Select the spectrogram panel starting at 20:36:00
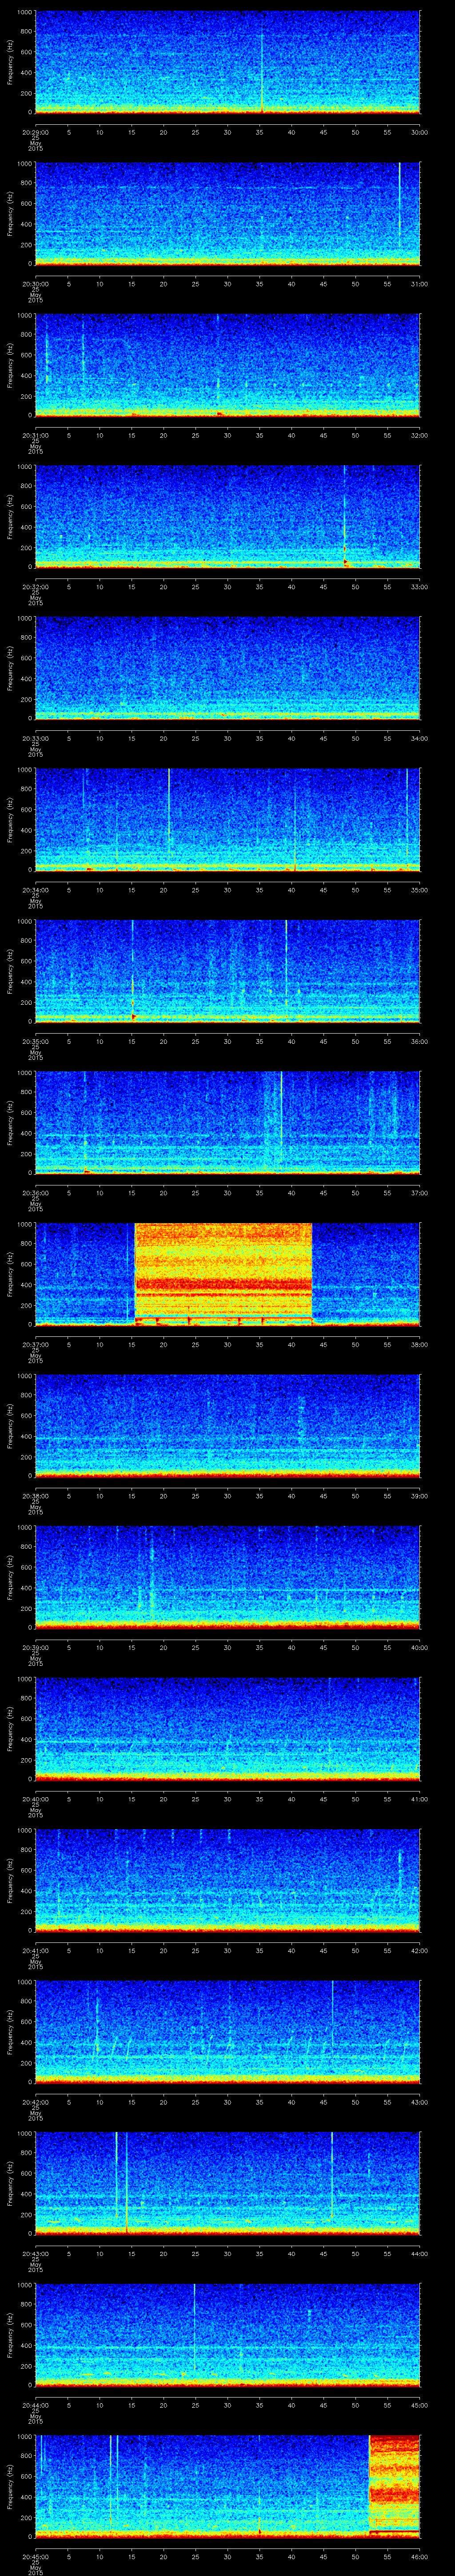 [228, 1123]
